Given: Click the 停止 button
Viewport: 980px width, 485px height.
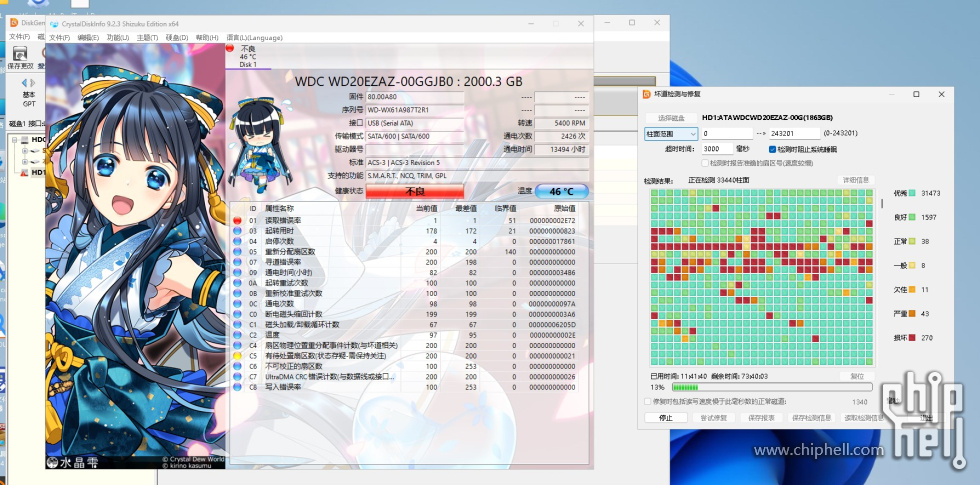Looking at the screenshot, I should pos(666,418).
